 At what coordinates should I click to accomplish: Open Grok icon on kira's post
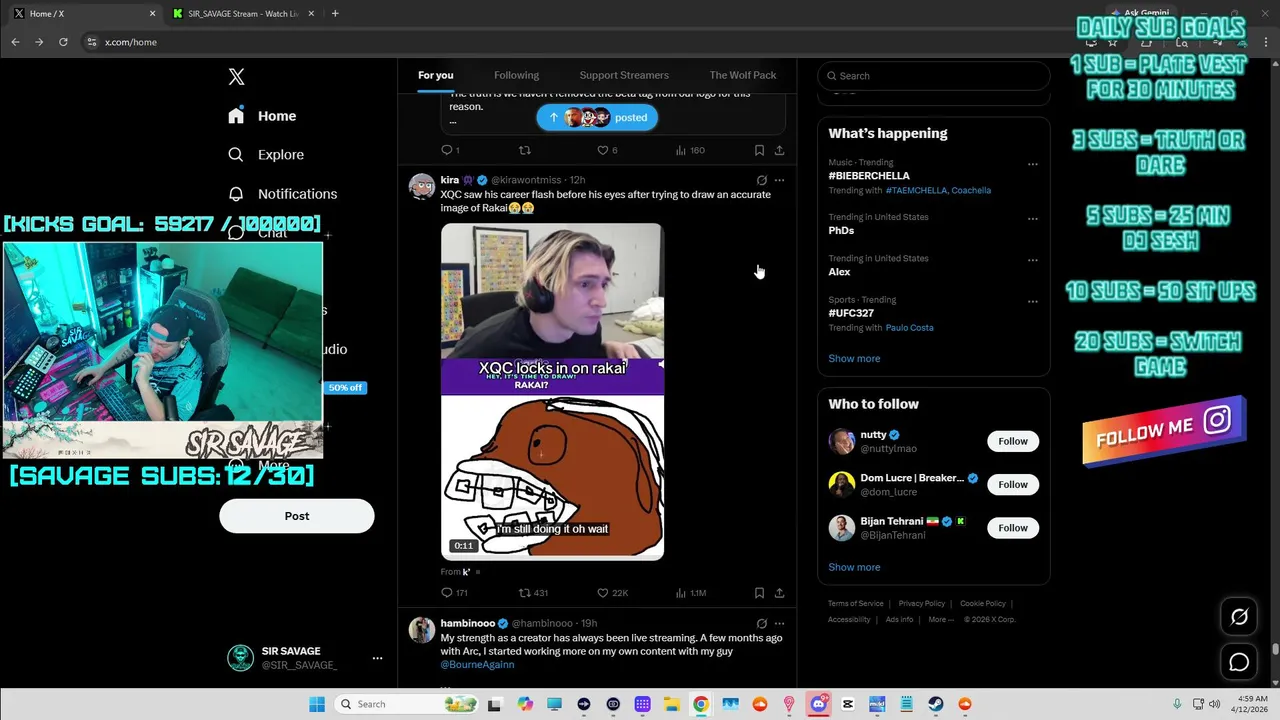(761, 181)
